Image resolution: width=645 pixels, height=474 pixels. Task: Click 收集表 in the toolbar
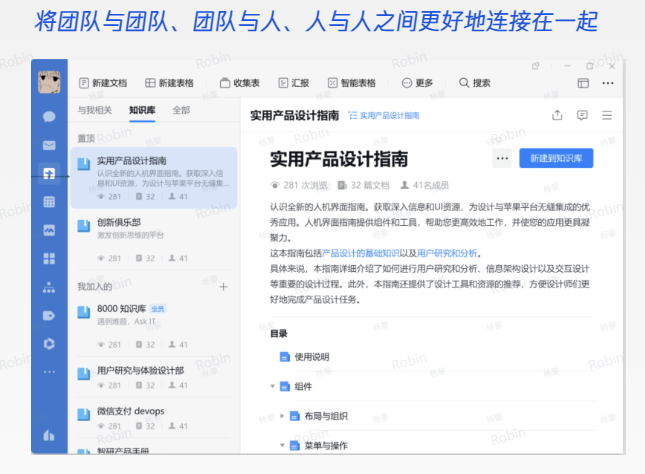click(x=240, y=83)
